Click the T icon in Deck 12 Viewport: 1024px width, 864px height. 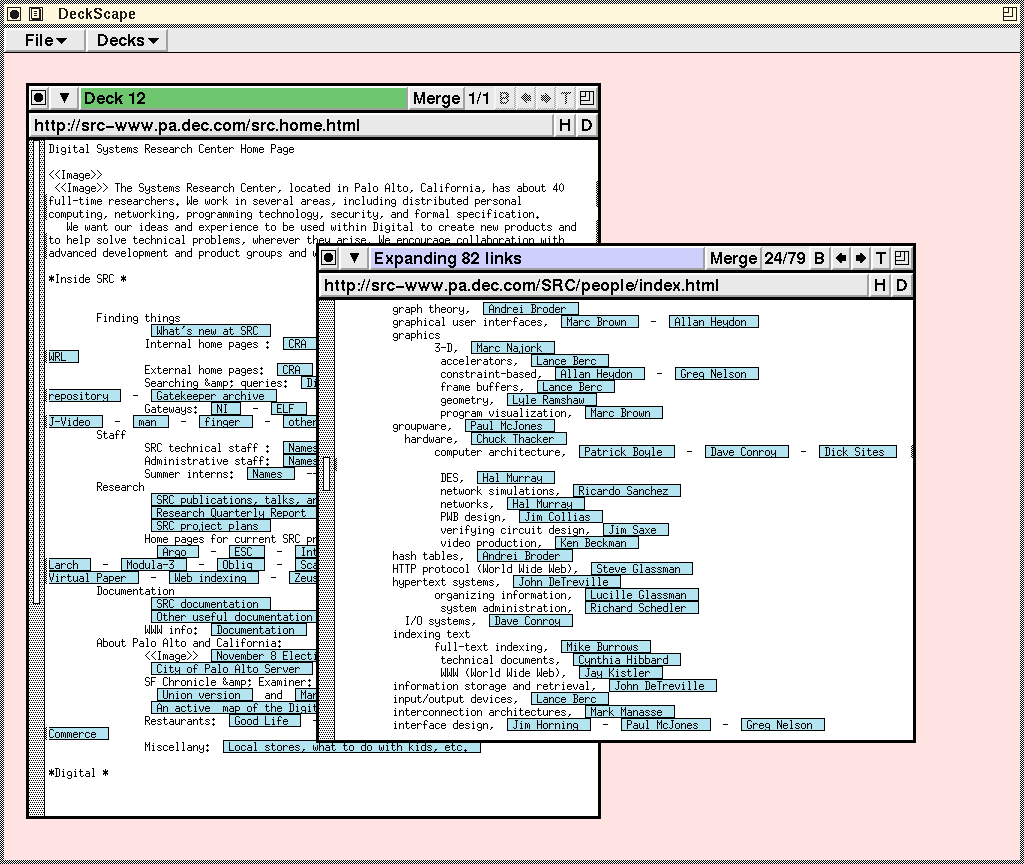click(x=566, y=99)
